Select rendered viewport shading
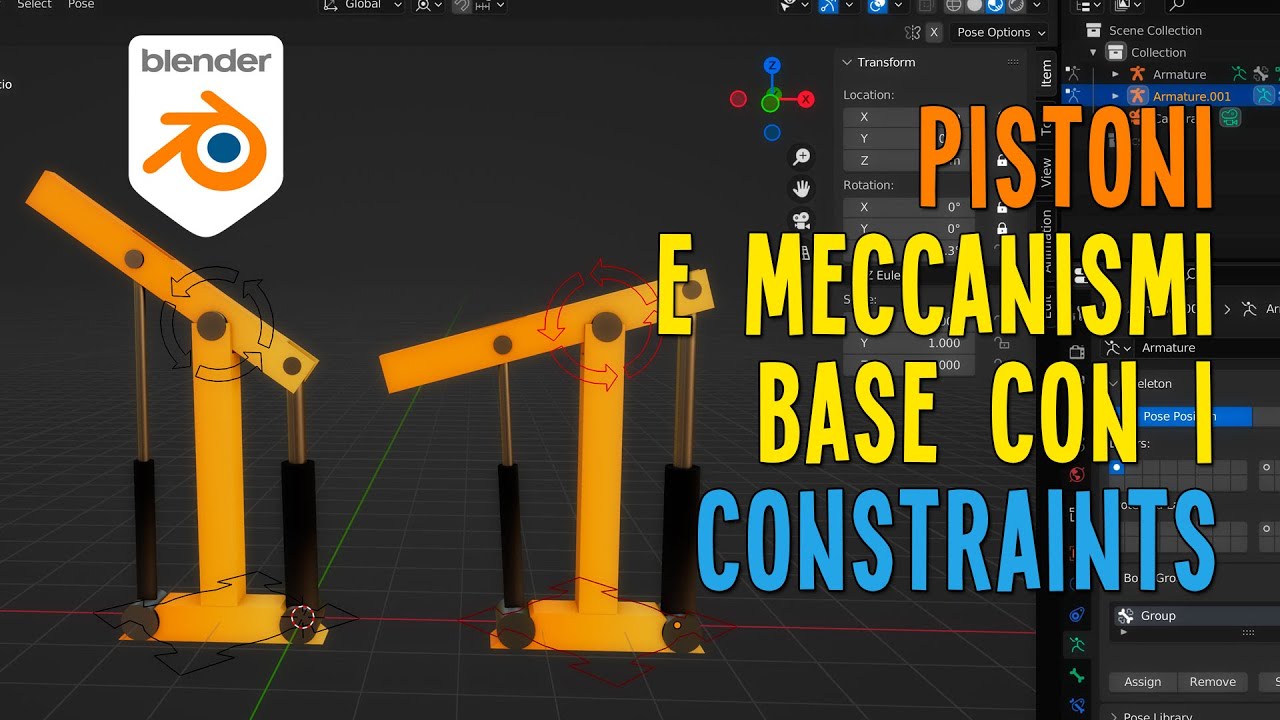Image resolution: width=1280 pixels, height=720 pixels. (x=1016, y=5)
